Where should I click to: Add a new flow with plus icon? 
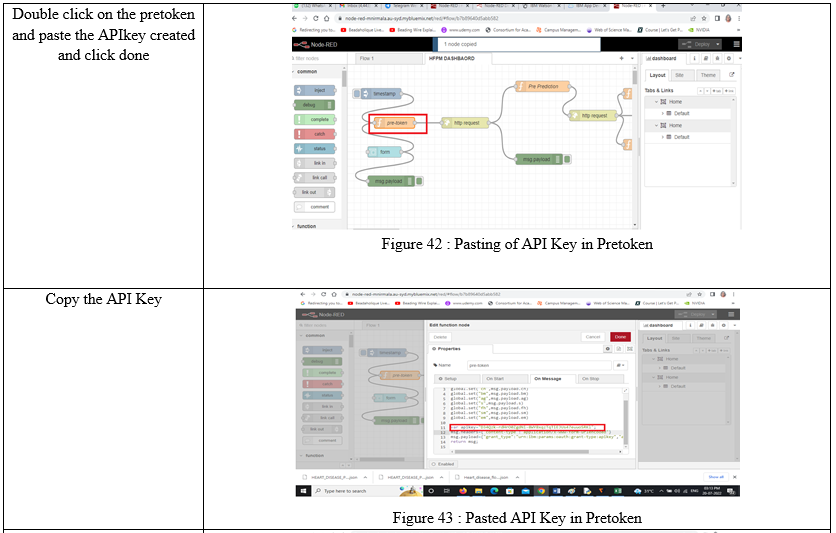621,58
